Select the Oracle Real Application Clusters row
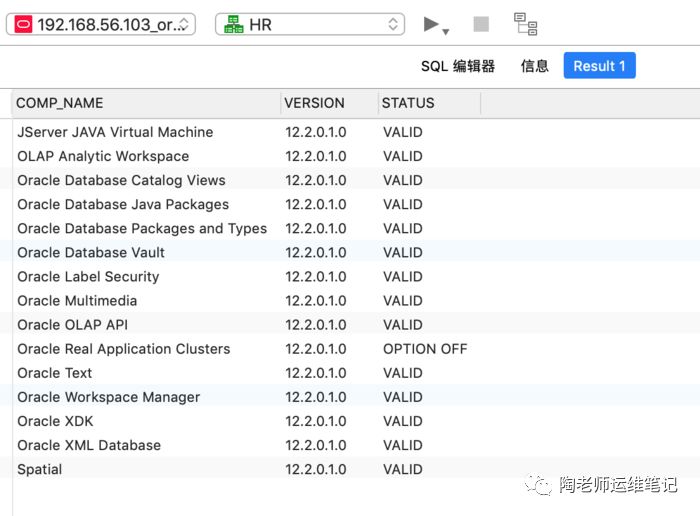The height and width of the screenshot is (516, 700). pos(124,349)
